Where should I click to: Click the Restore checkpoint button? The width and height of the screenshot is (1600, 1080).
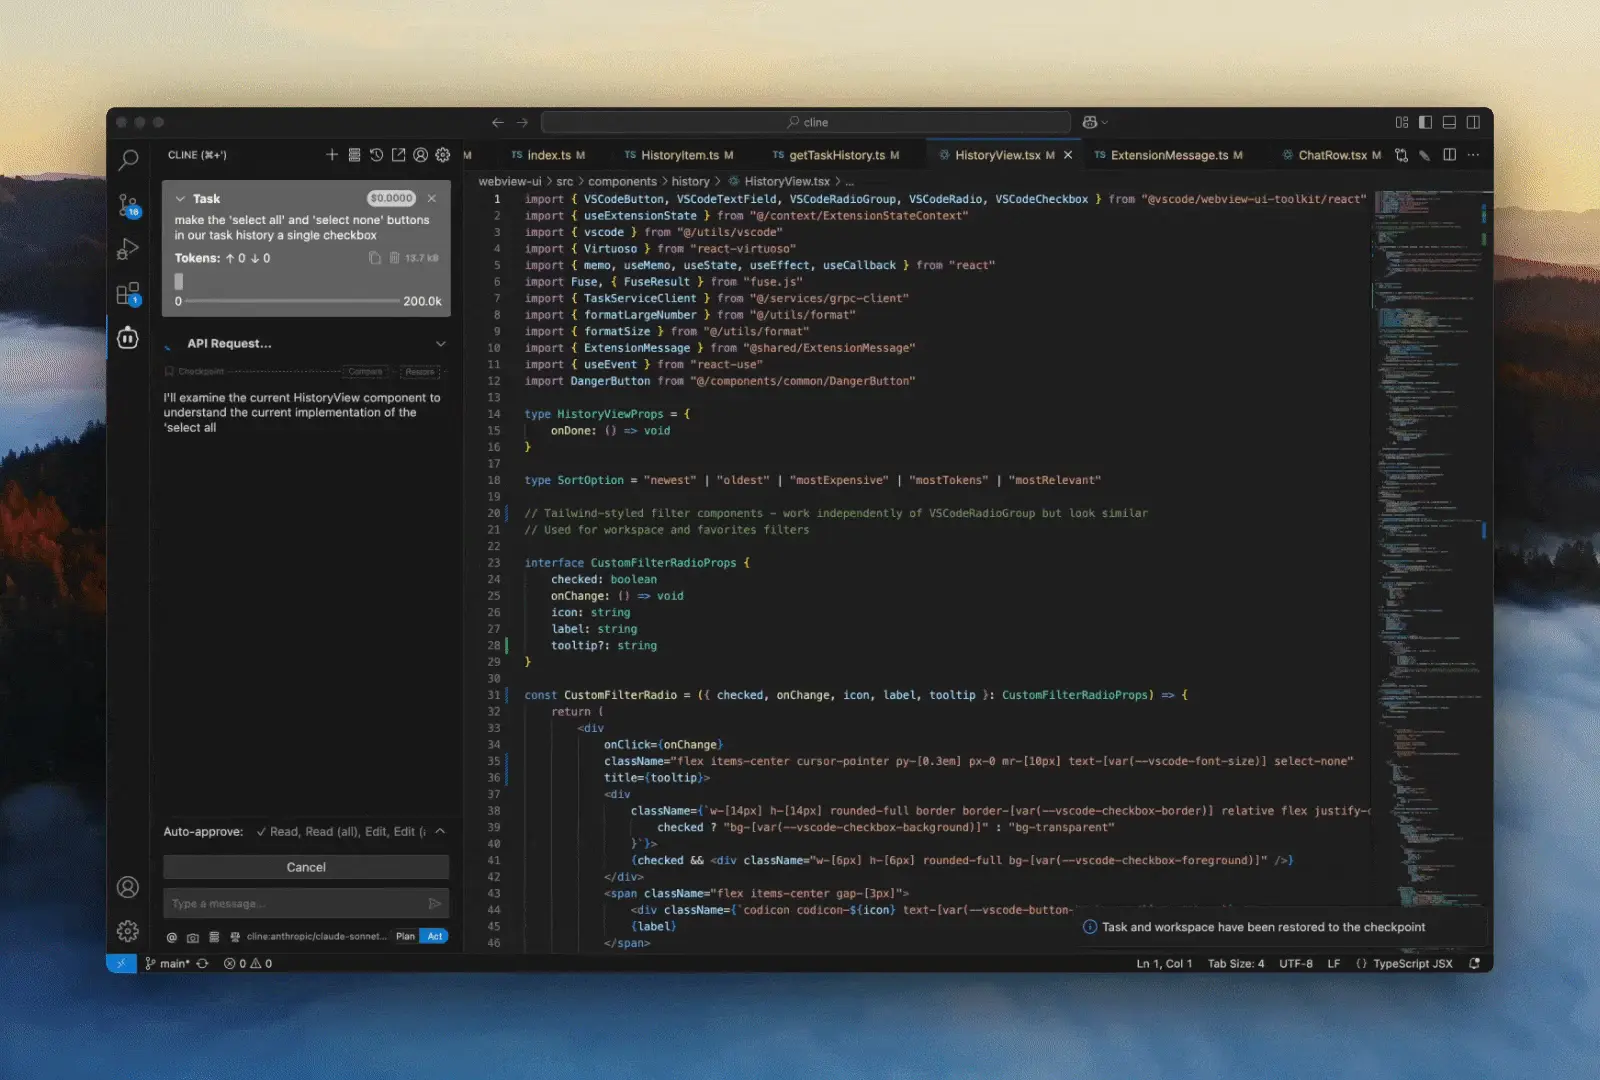pos(420,372)
